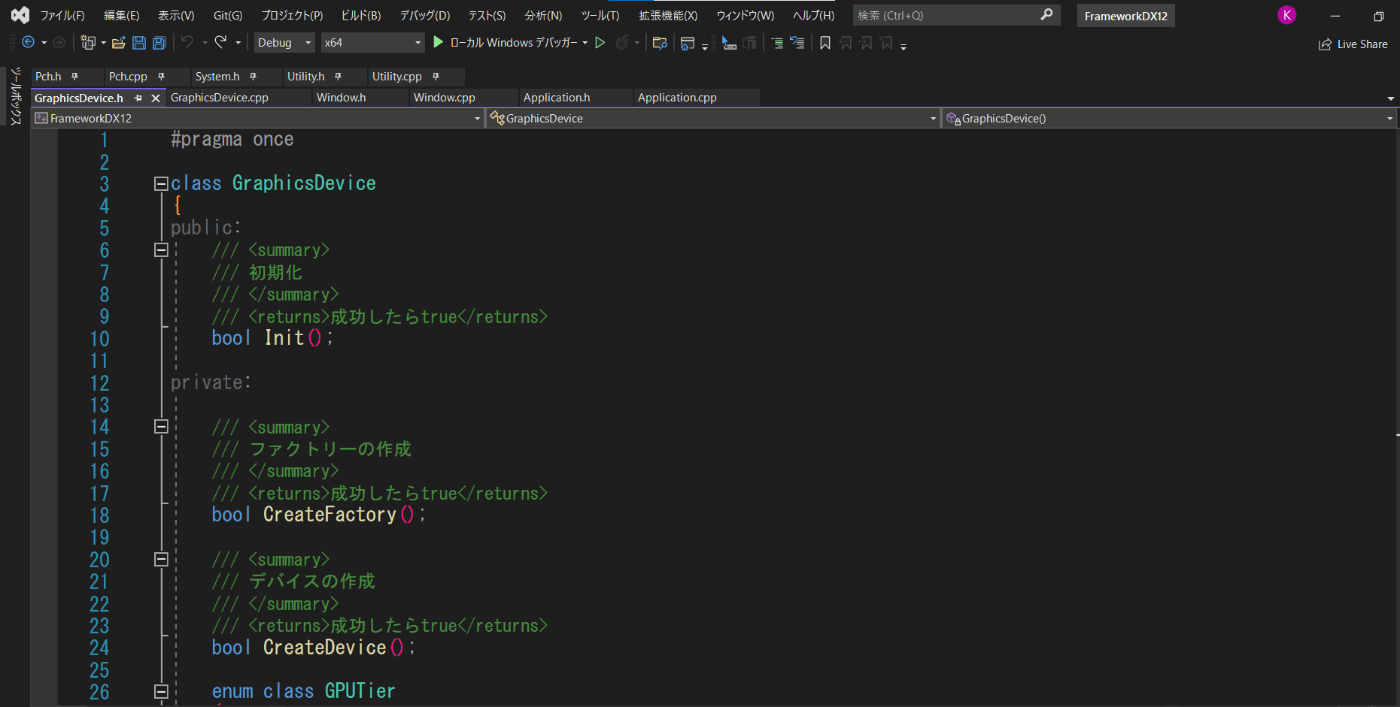The width and height of the screenshot is (1400, 707).
Task: Click the navigate backward arrow icon
Action: coord(27,42)
